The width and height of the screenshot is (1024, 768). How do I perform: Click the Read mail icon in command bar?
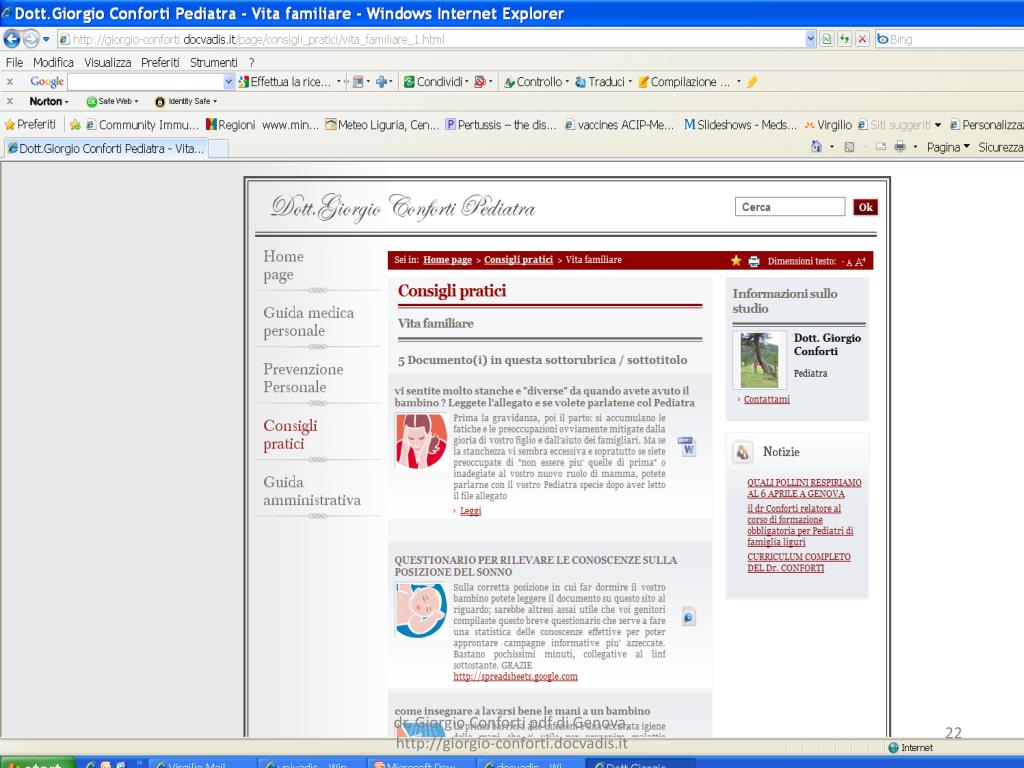pyautogui.click(x=881, y=147)
